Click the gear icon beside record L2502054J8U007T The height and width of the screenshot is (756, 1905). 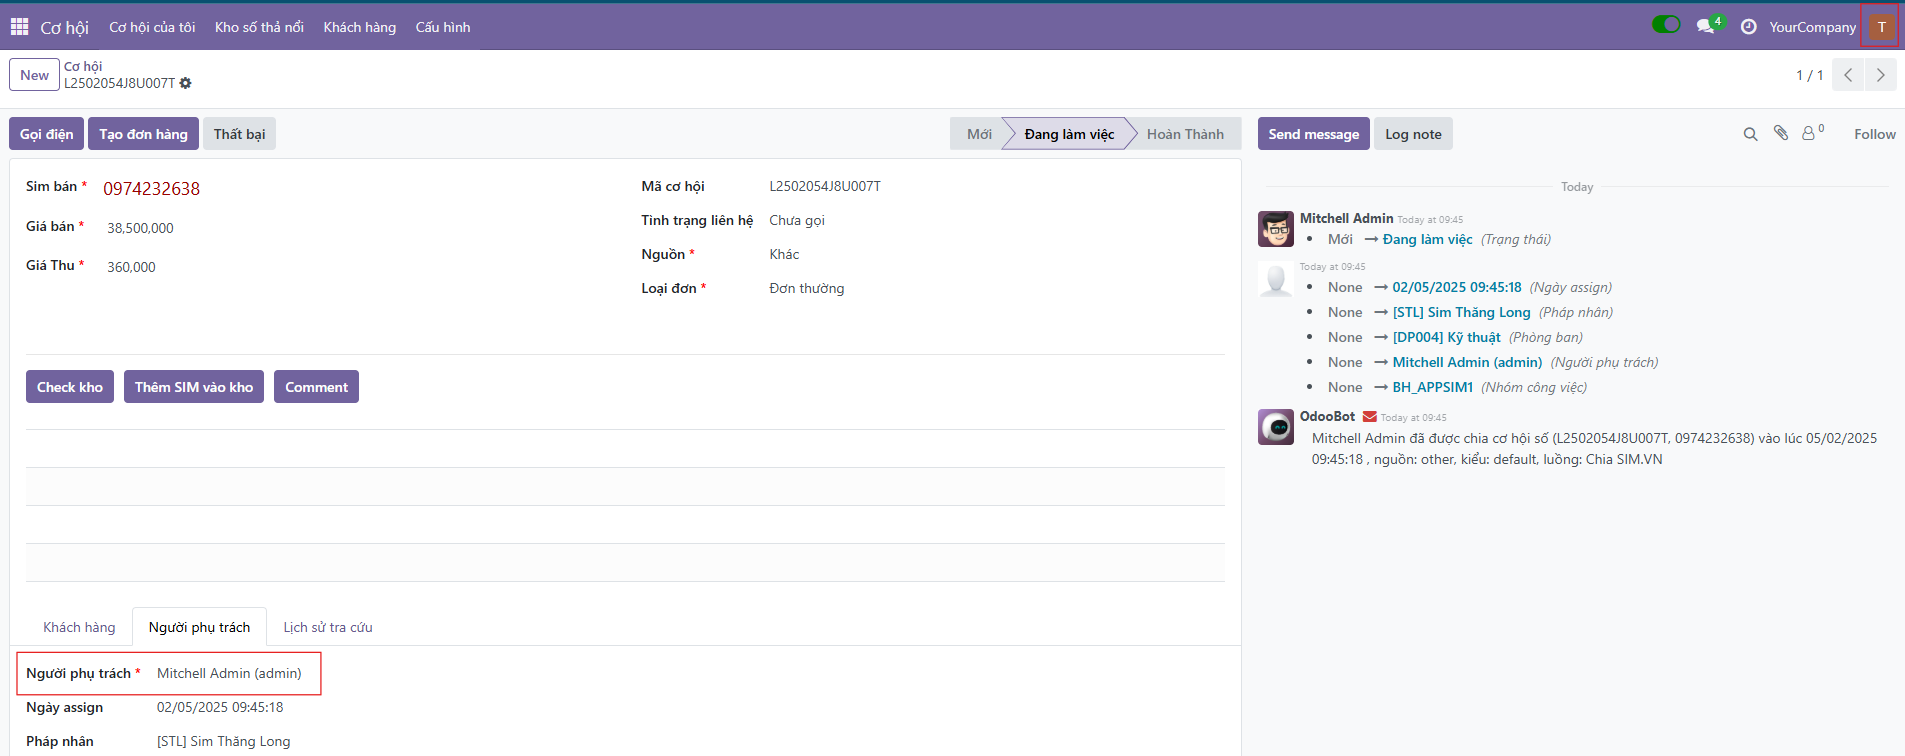(x=185, y=84)
